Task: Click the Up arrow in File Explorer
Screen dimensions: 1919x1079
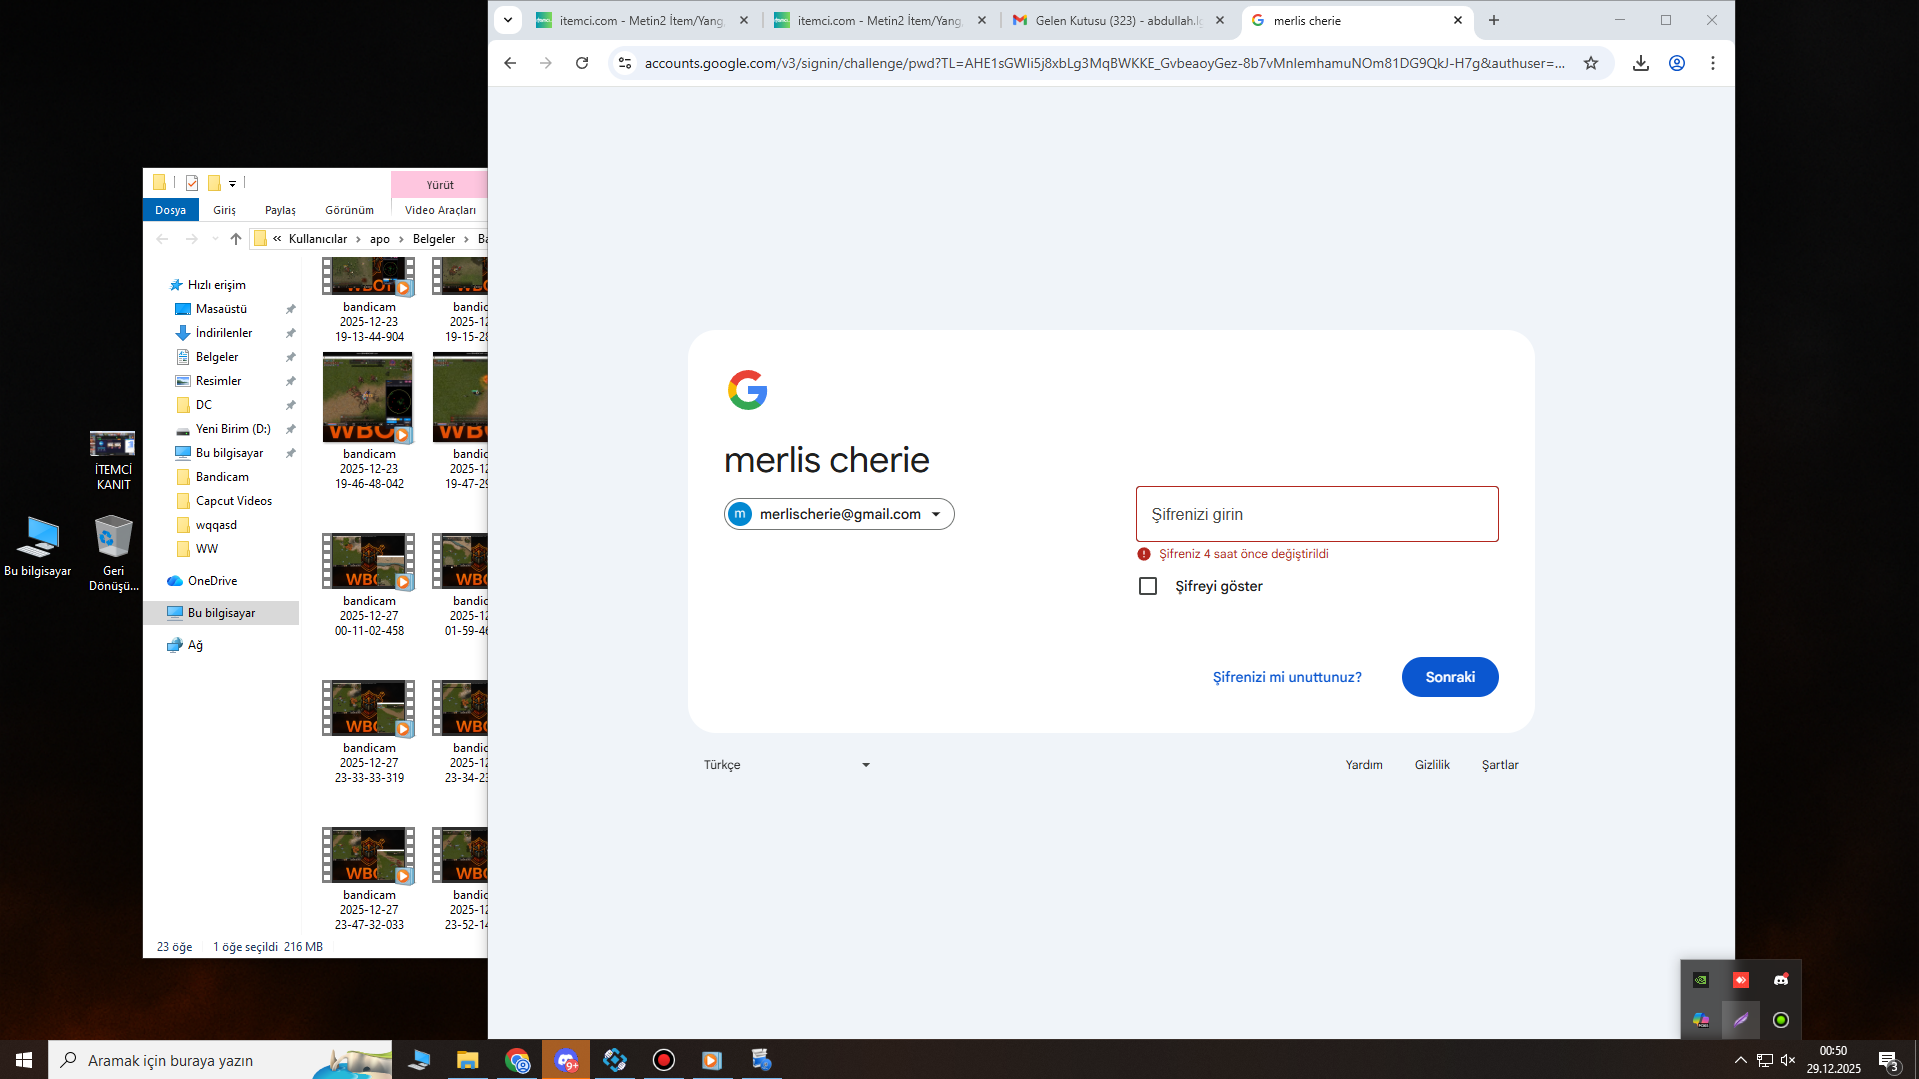Action: pos(236,239)
